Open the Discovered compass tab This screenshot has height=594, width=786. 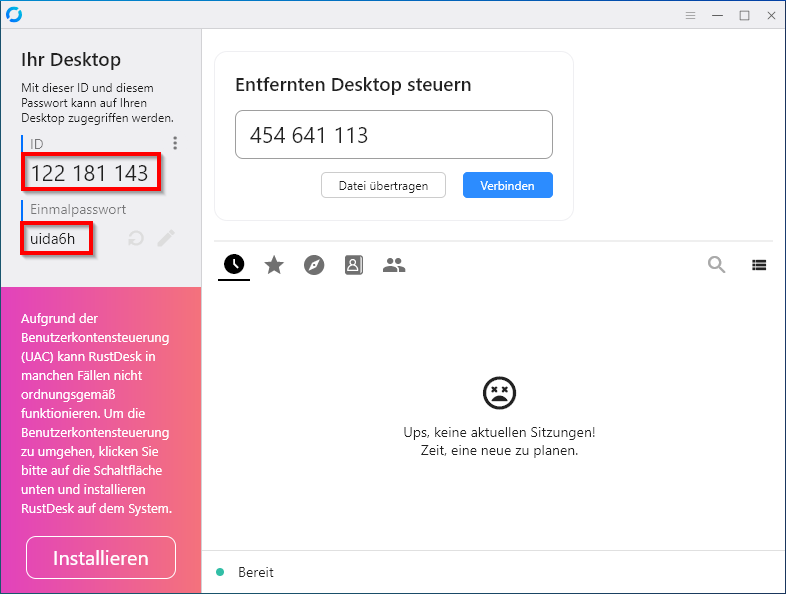tap(314, 265)
